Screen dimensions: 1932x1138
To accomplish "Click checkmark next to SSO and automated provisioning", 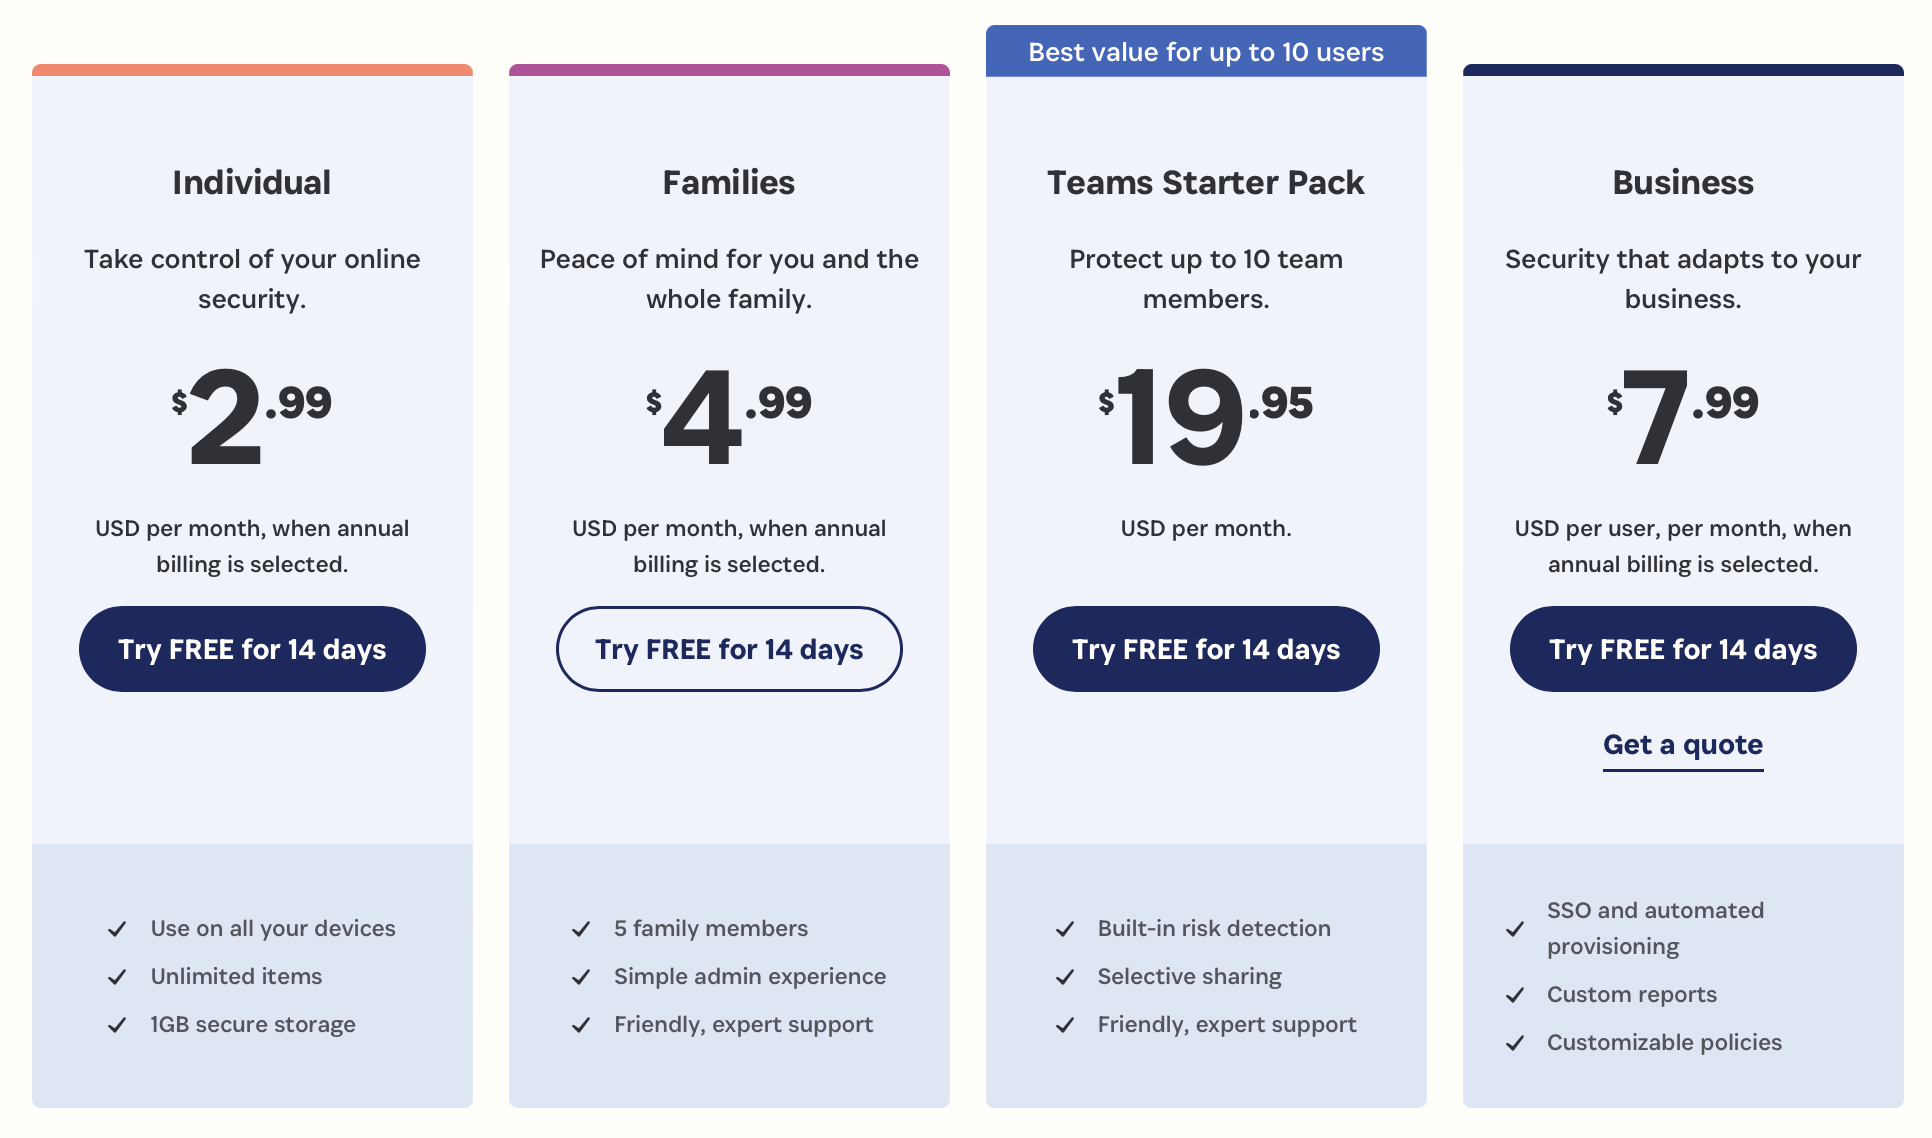I will [1515, 929].
